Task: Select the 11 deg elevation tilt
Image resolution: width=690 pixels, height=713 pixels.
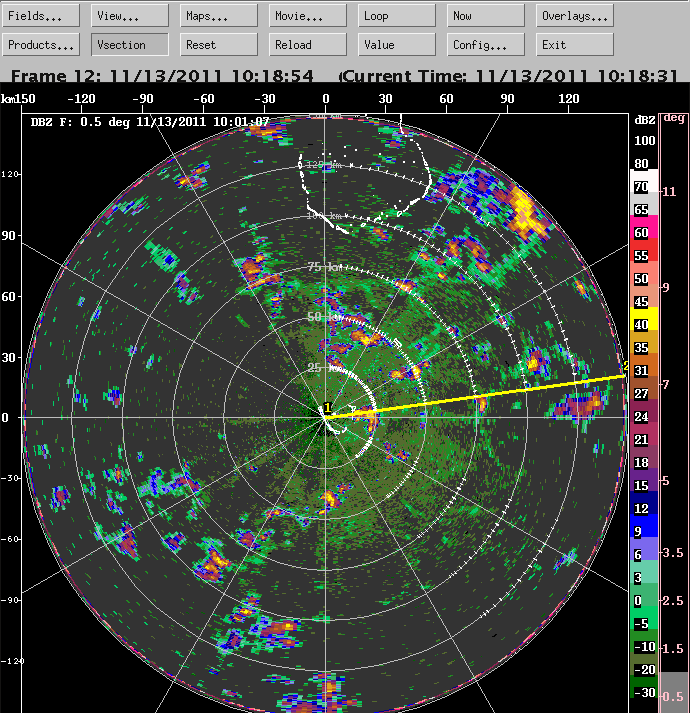Action: (x=669, y=191)
